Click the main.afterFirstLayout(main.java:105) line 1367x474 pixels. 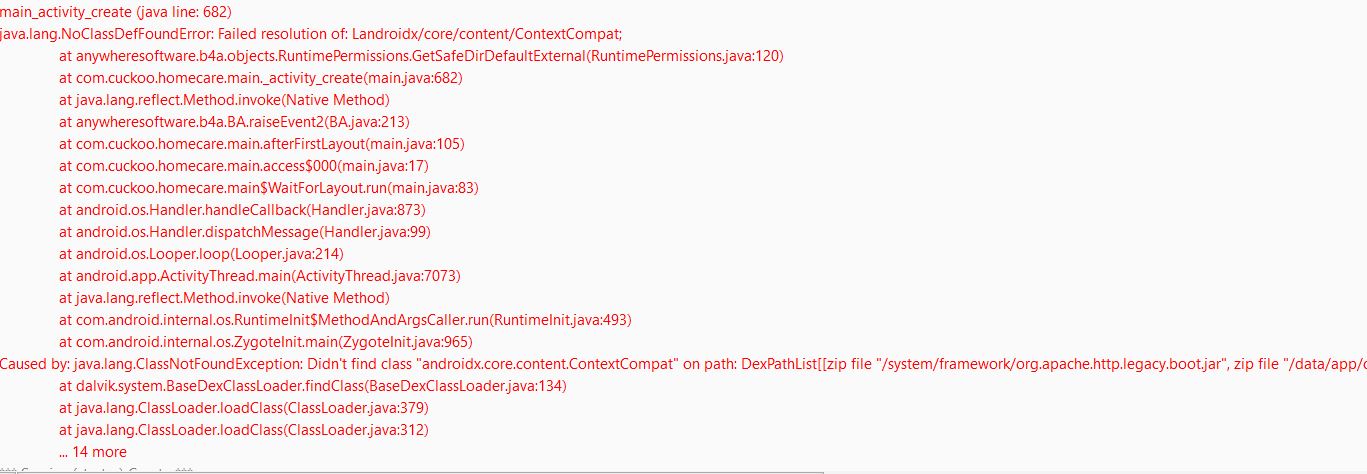click(261, 144)
